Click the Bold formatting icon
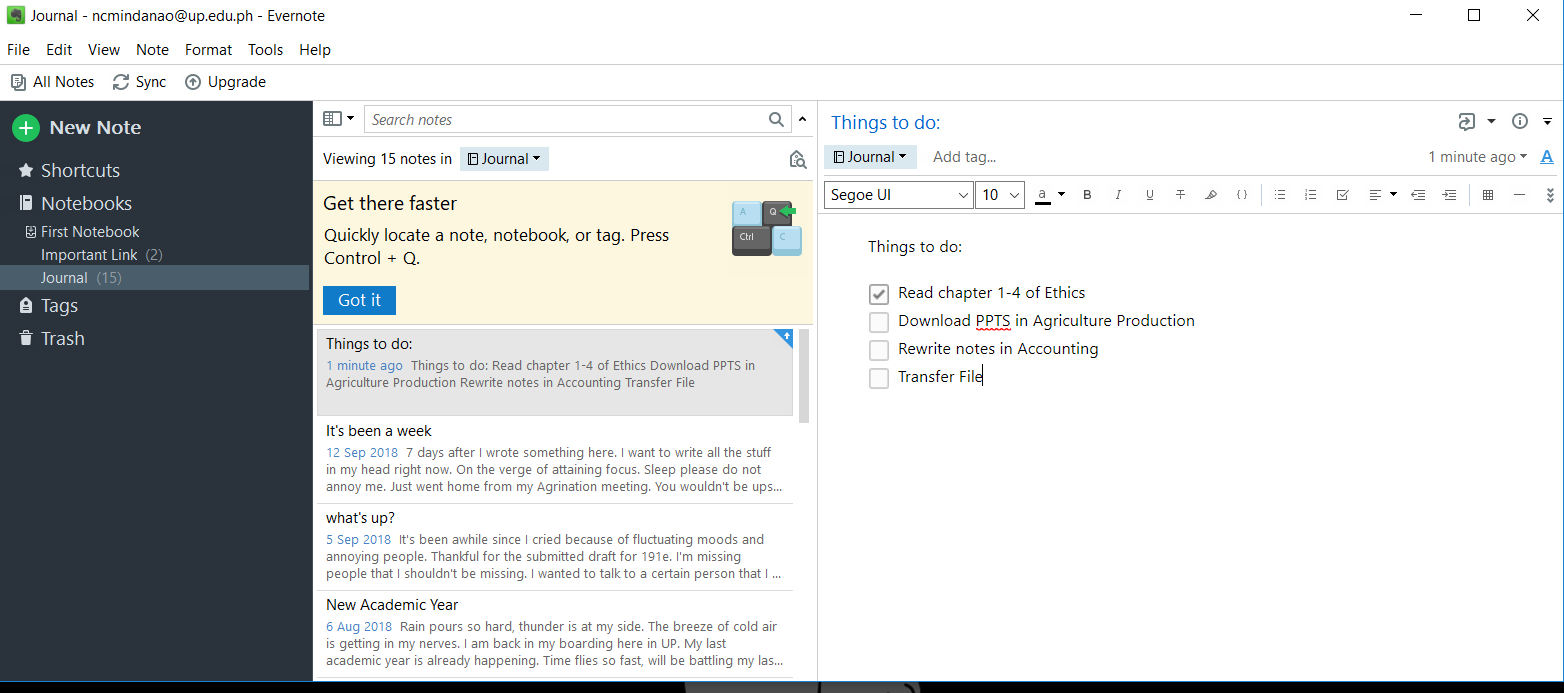 (1087, 195)
